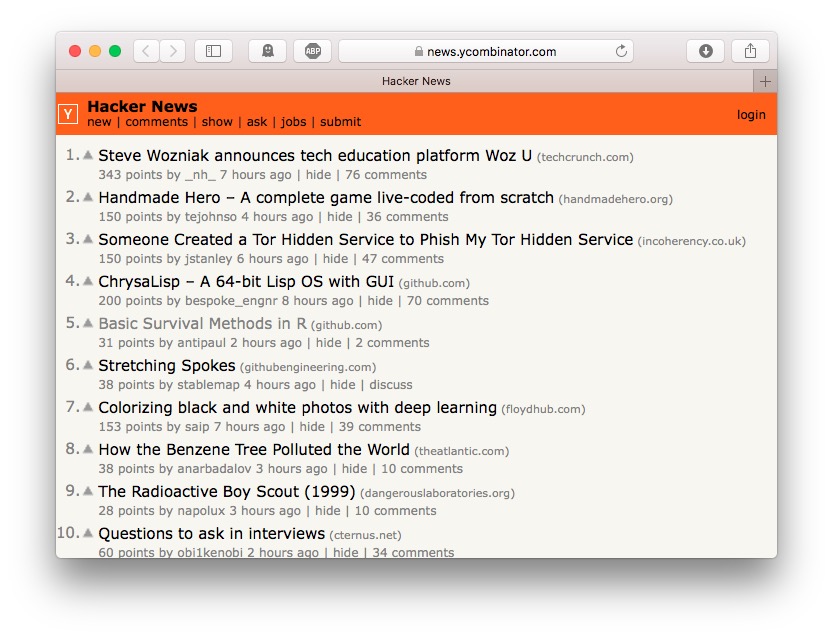Filter by githubengineering.com domain
The image size is (833, 638).
(308, 367)
